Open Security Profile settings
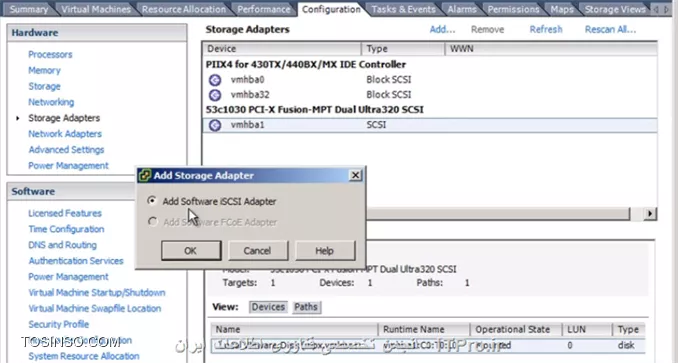This screenshot has width=678, height=363. (58, 325)
